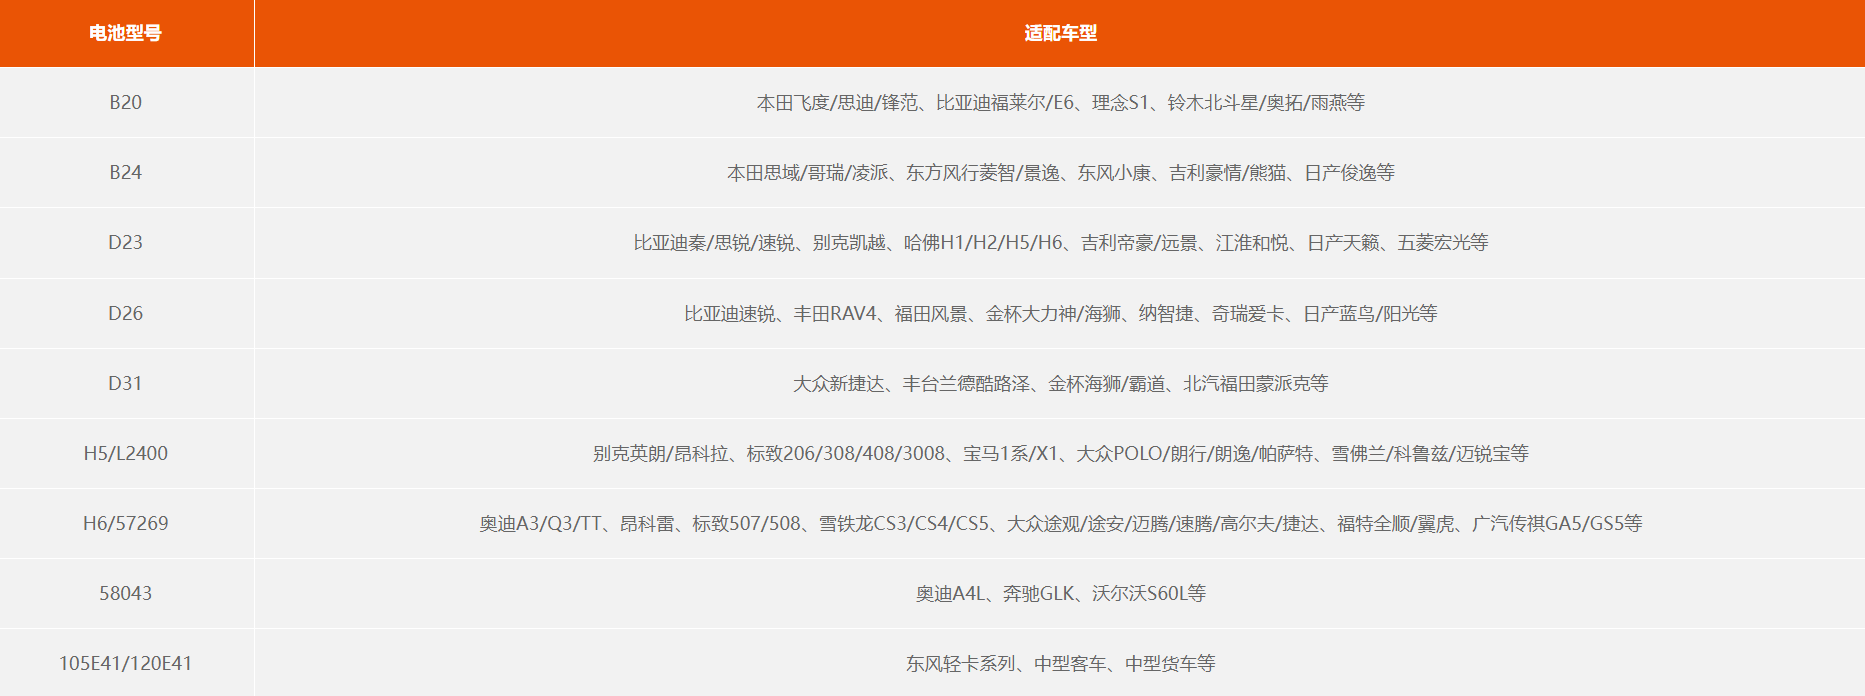Select the B20 battery model cell

126,103
